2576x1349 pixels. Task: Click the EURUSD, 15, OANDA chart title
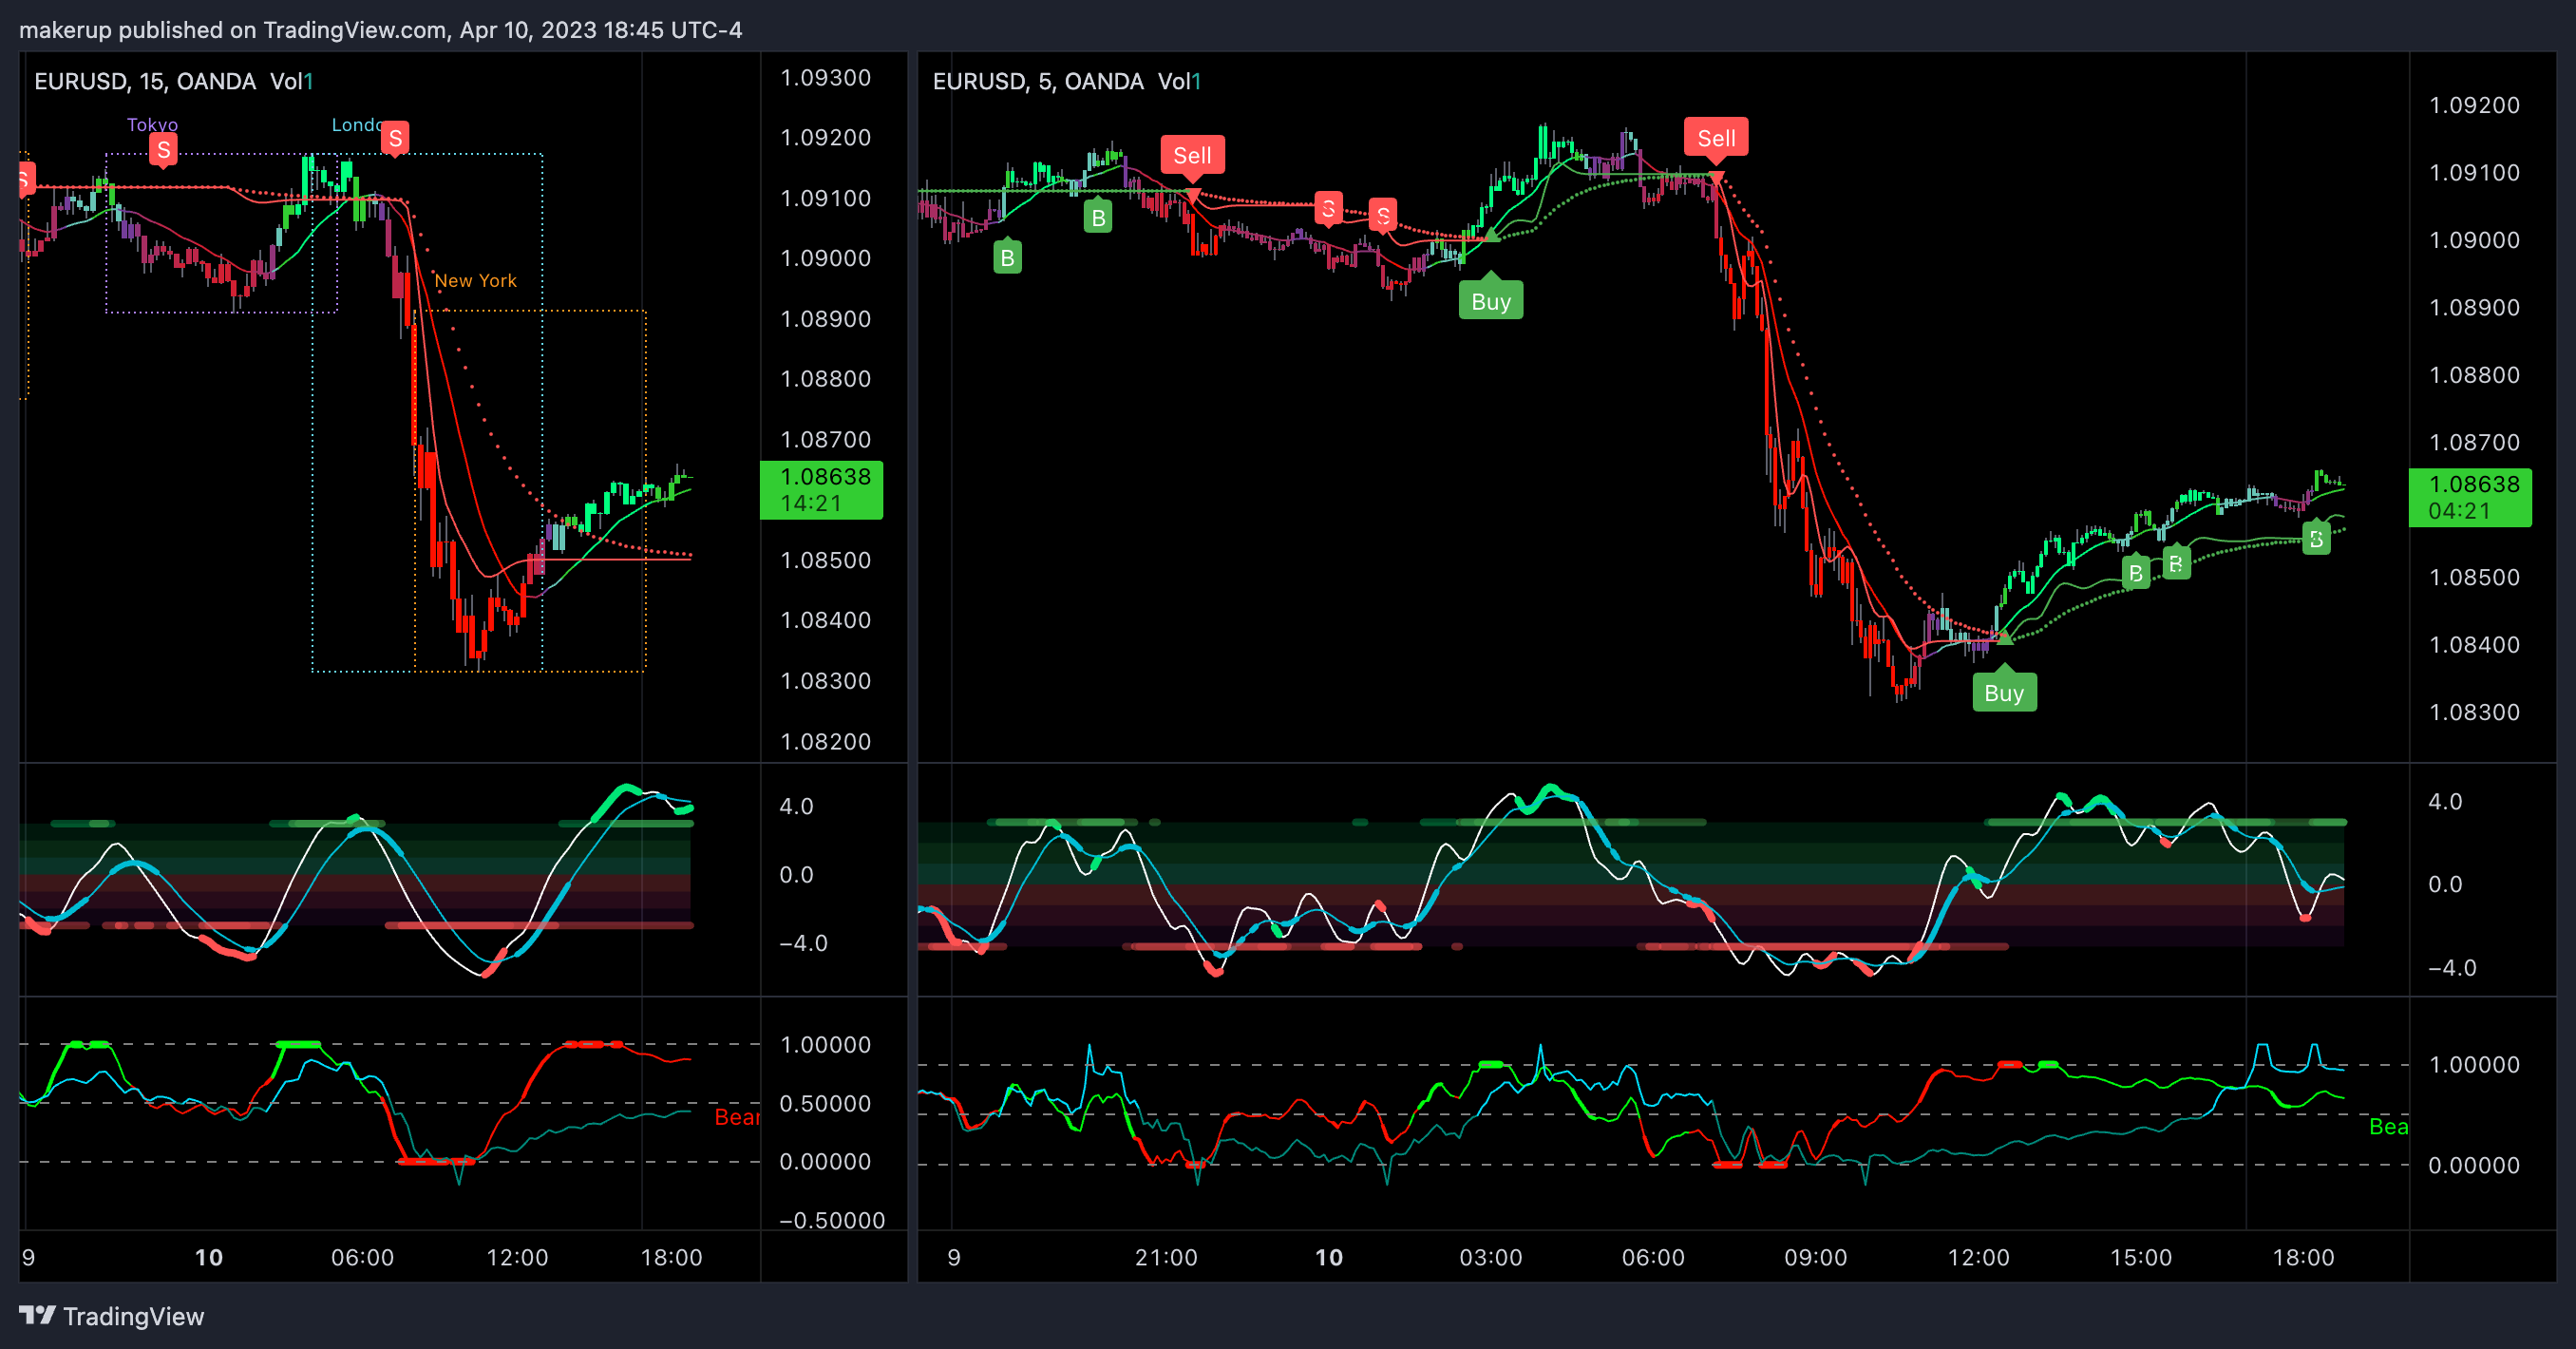pos(145,82)
